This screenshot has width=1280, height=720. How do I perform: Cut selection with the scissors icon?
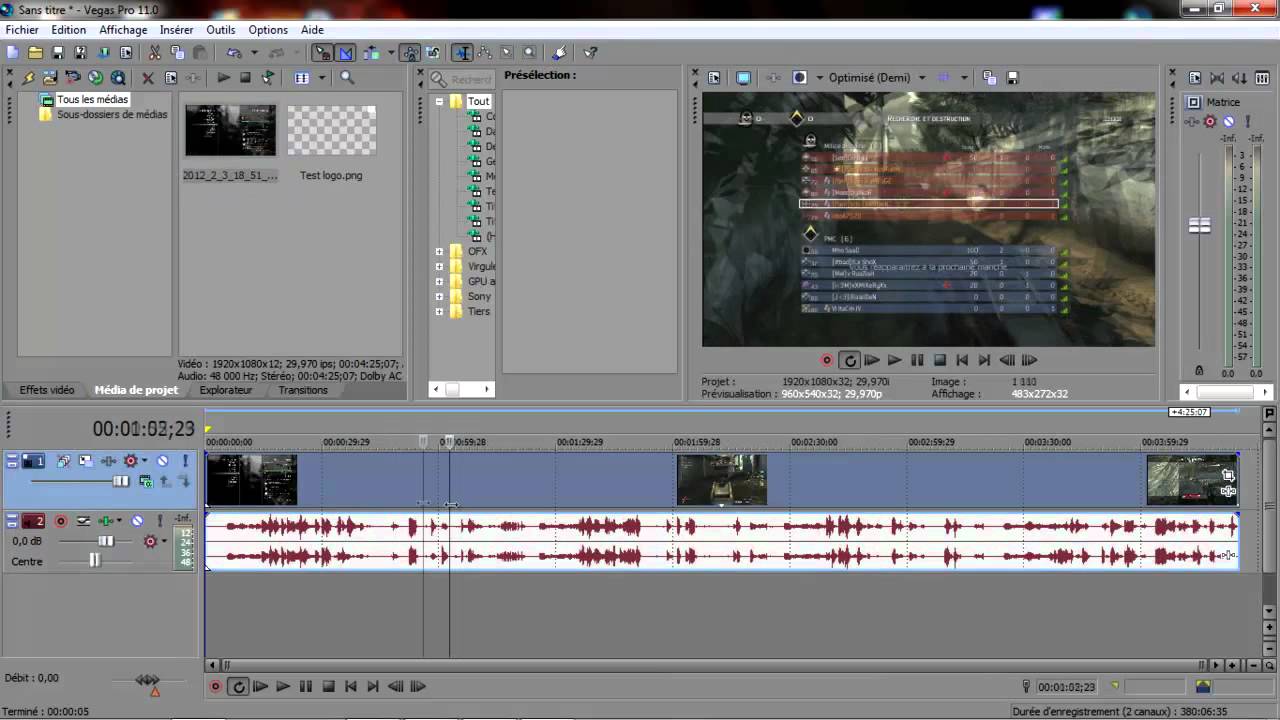click(155, 52)
